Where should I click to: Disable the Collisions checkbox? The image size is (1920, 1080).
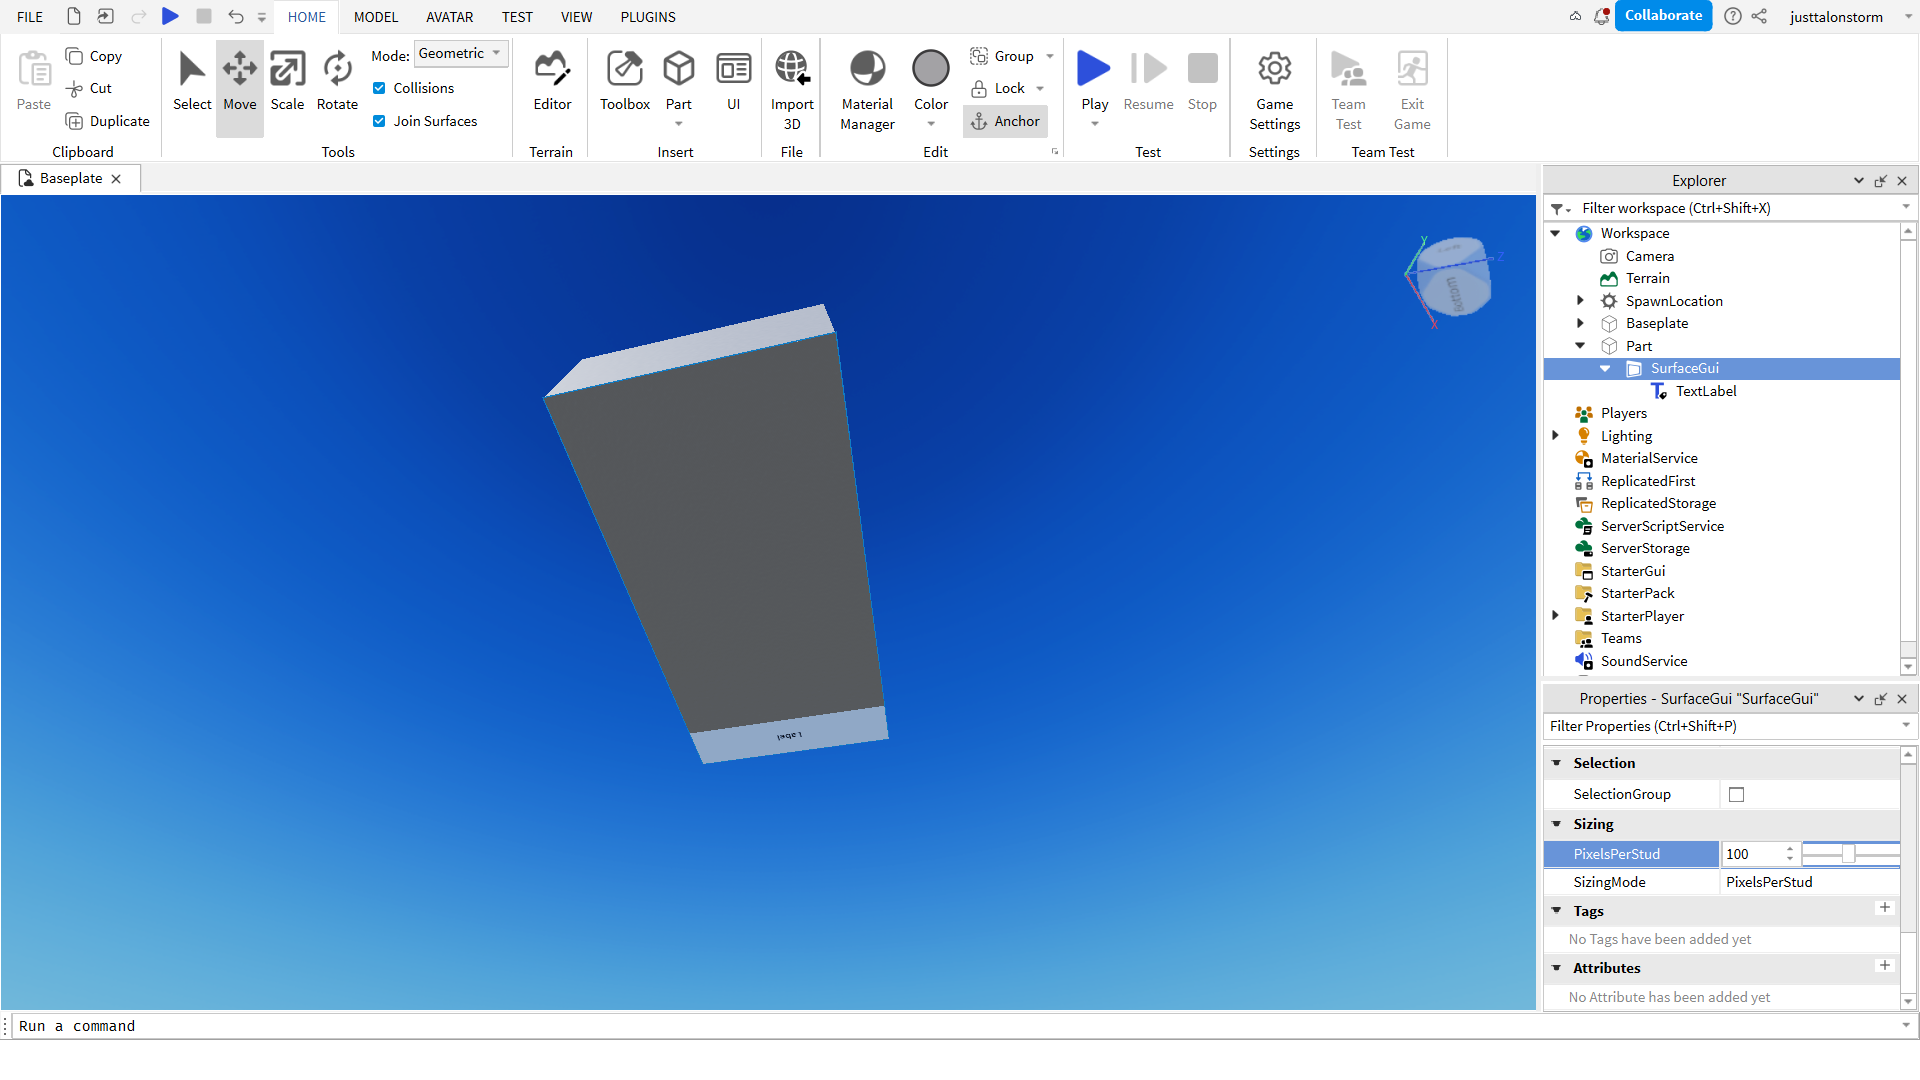[379, 88]
